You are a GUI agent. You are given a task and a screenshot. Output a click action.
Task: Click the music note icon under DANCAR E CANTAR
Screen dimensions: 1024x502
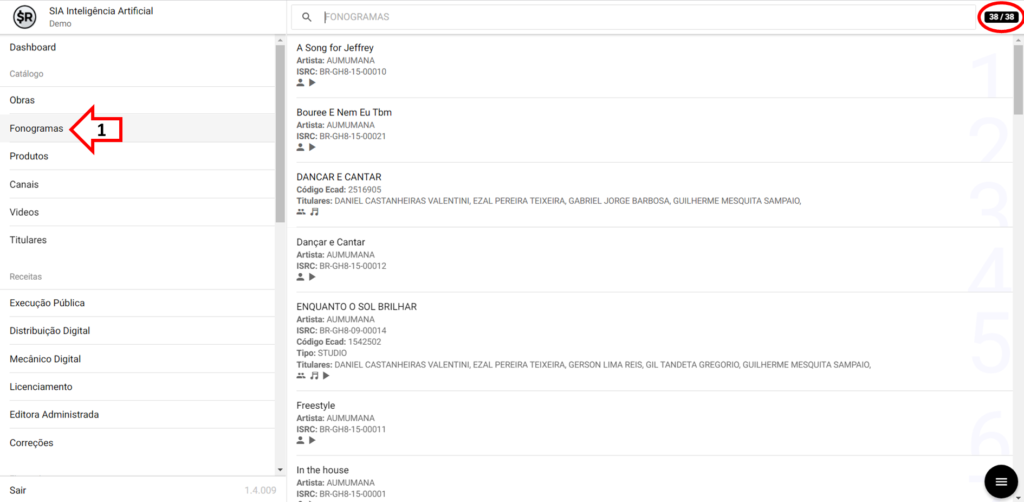click(314, 212)
